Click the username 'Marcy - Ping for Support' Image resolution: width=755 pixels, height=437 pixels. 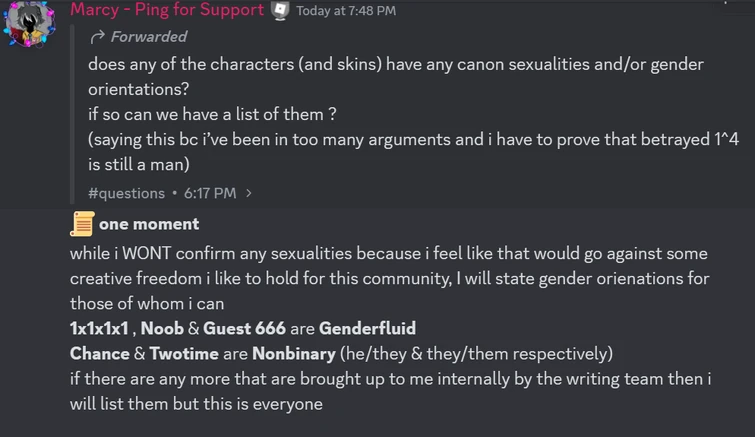pyautogui.click(x=167, y=10)
